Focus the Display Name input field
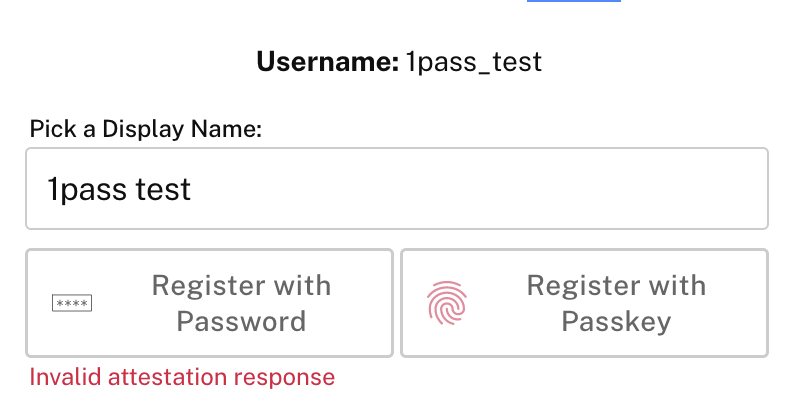 (397, 188)
